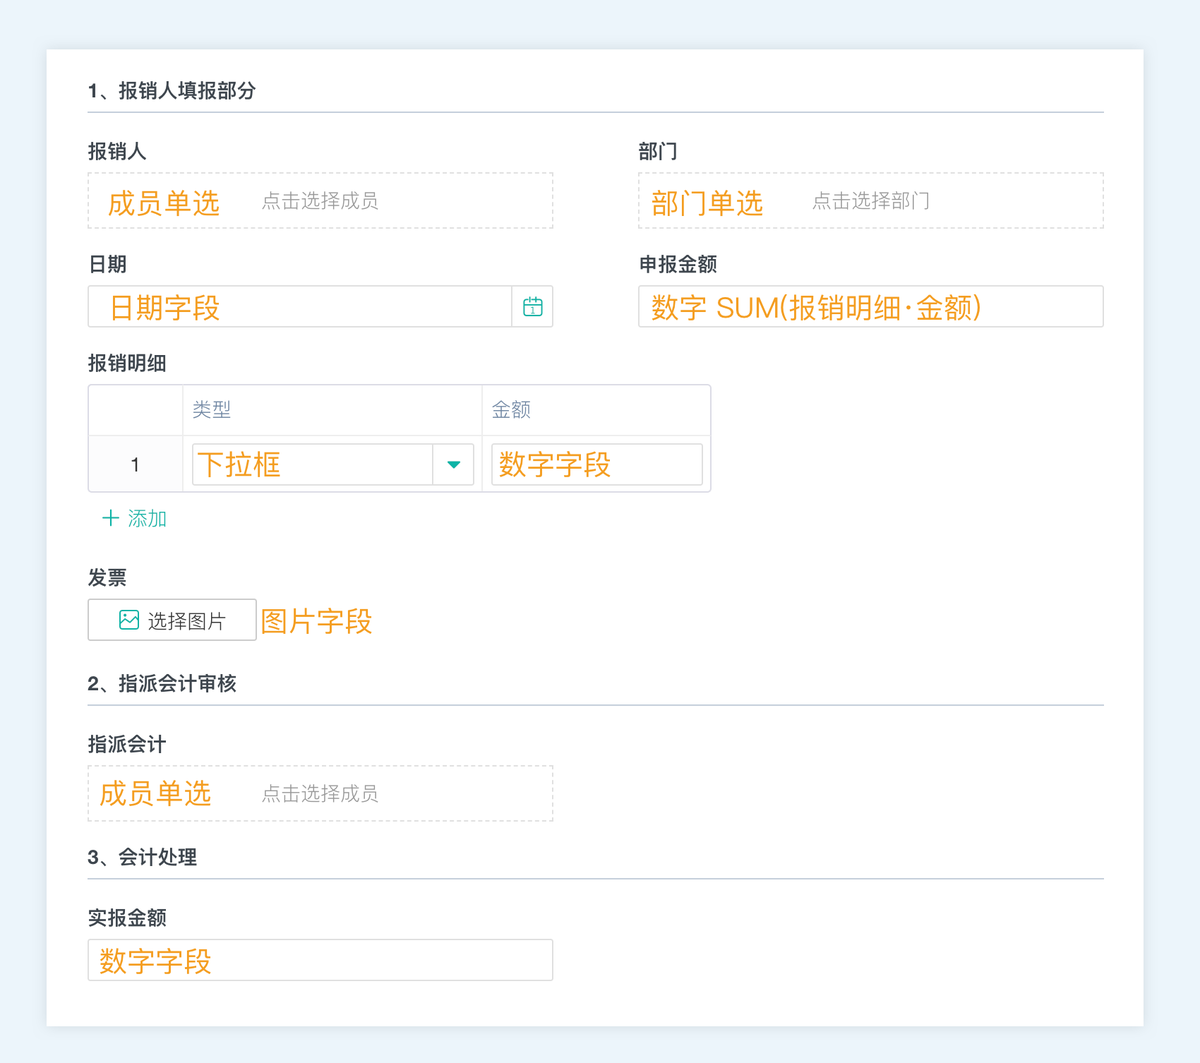Click 日期字段 date input
Screen dimensions: 1200x1063
point(300,307)
